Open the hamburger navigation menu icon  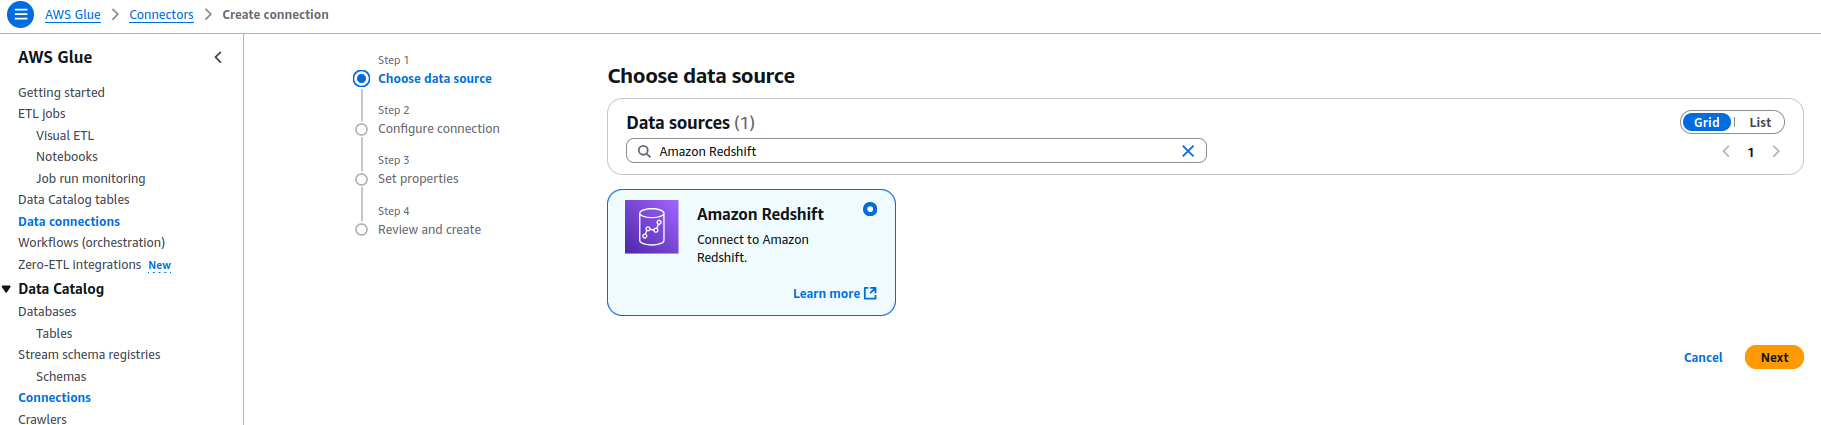pyautogui.click(x=20, y=15)
